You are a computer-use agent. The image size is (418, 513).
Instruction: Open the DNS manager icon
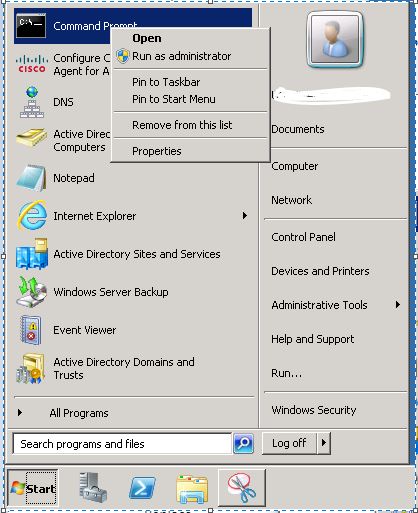pos(32,102)
